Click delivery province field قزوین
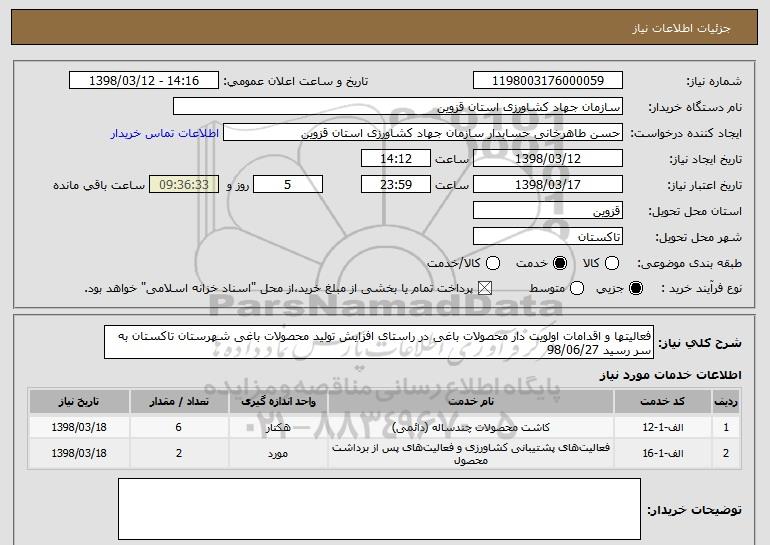Viewport: 770px width, 545px height. (x=548, y=211)
